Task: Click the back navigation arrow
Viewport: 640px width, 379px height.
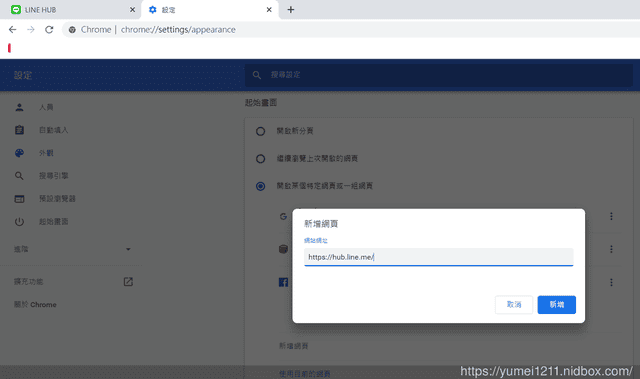Action: click(13, 30)
